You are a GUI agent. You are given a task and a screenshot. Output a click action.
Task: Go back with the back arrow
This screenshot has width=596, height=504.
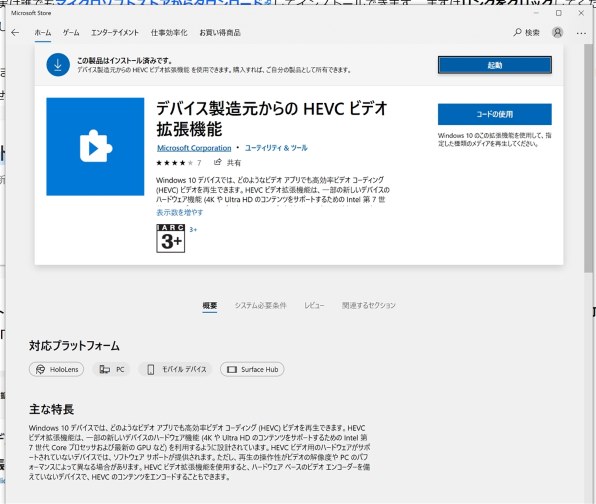click(15, 33)
